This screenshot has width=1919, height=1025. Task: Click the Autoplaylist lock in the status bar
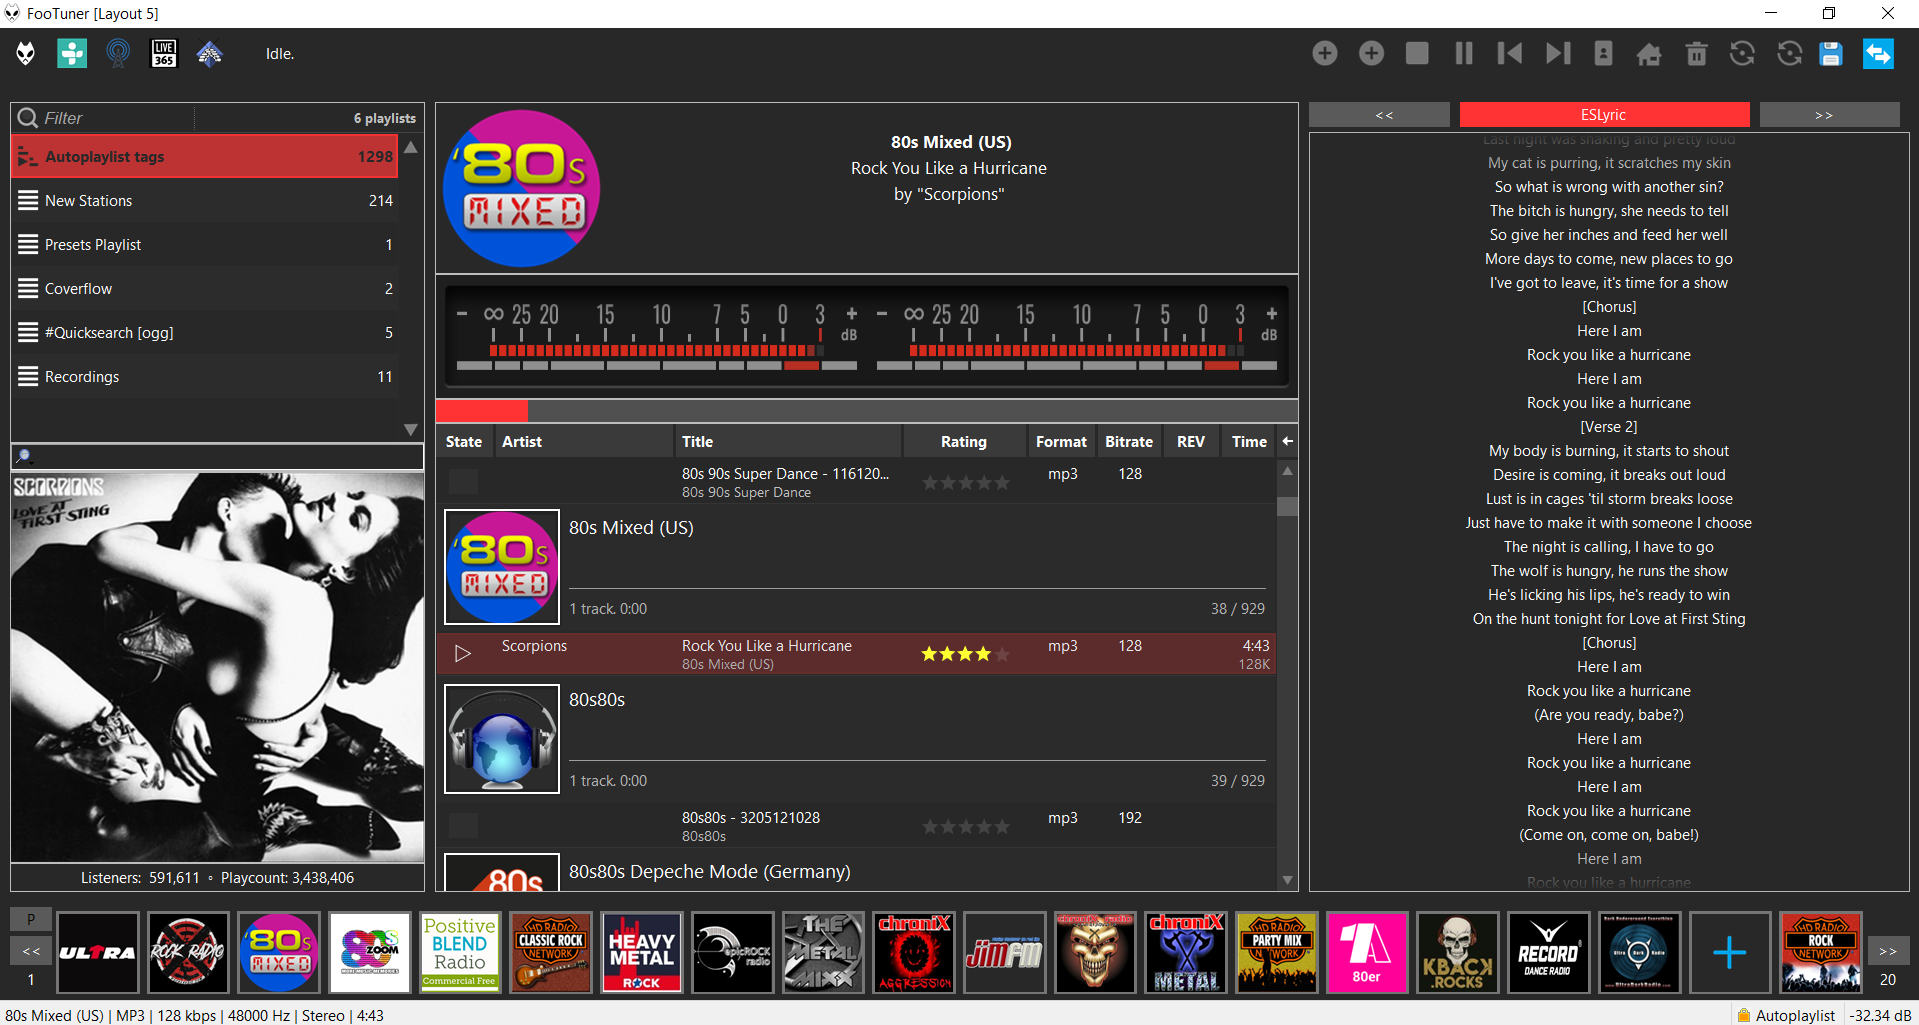(1786, 1015)
